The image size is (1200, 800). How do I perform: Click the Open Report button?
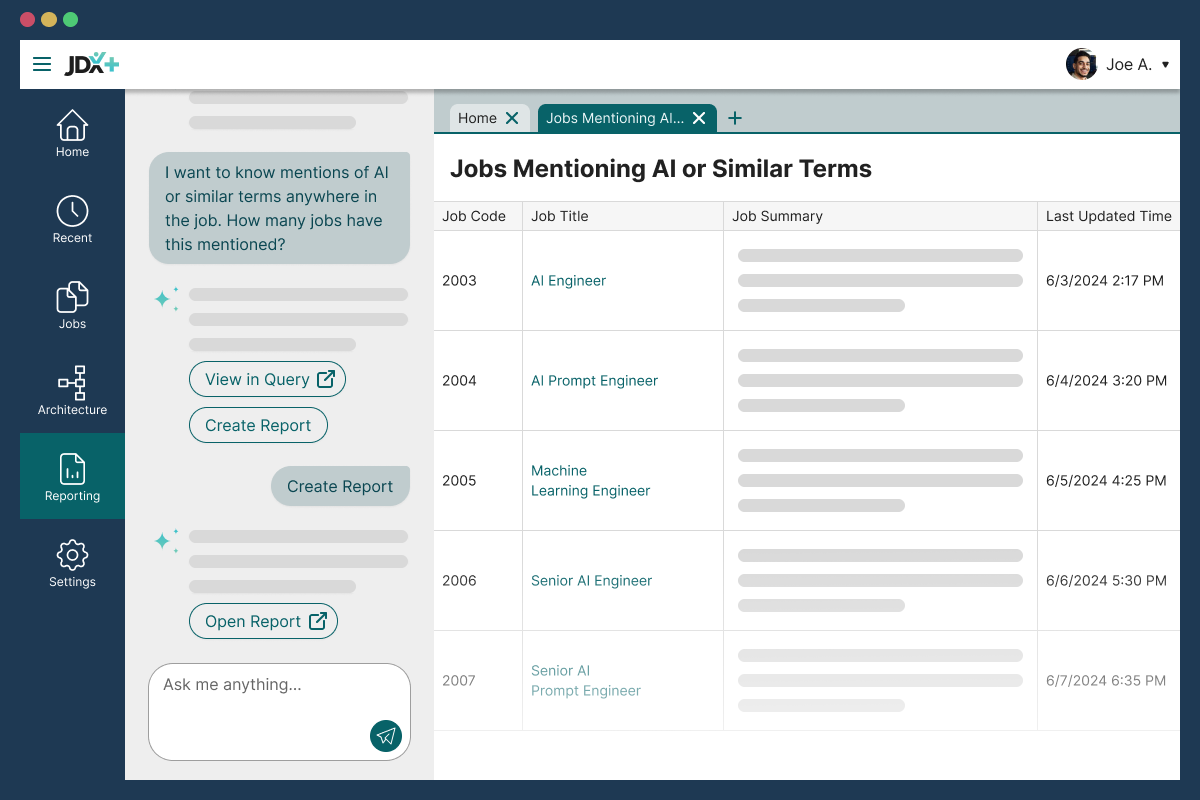(x=263, y=621)
